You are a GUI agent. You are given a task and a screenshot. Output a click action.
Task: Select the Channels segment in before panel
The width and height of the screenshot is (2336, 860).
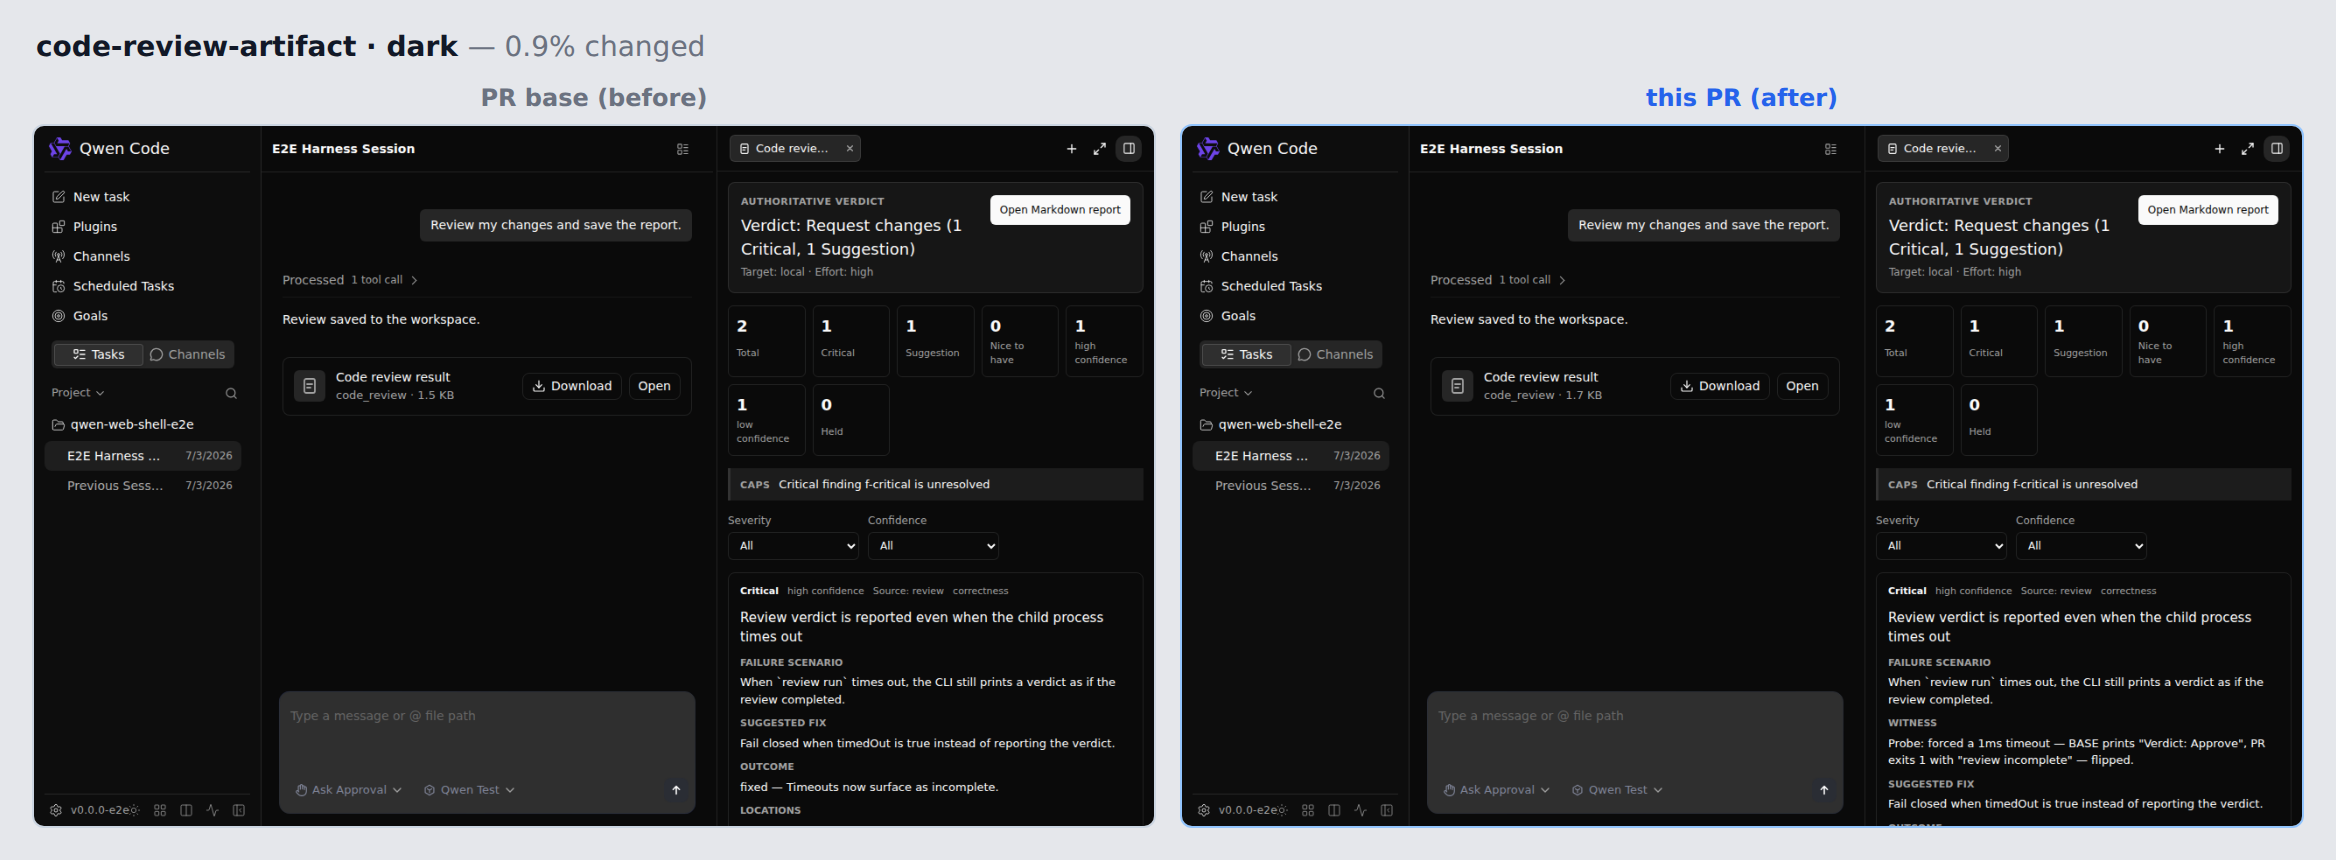pos(187,355)
